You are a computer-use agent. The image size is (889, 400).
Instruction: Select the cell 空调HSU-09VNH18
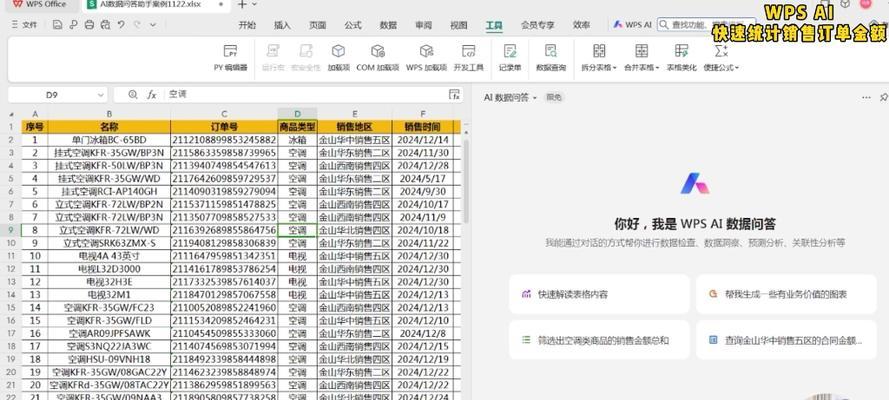coord(109,359)
